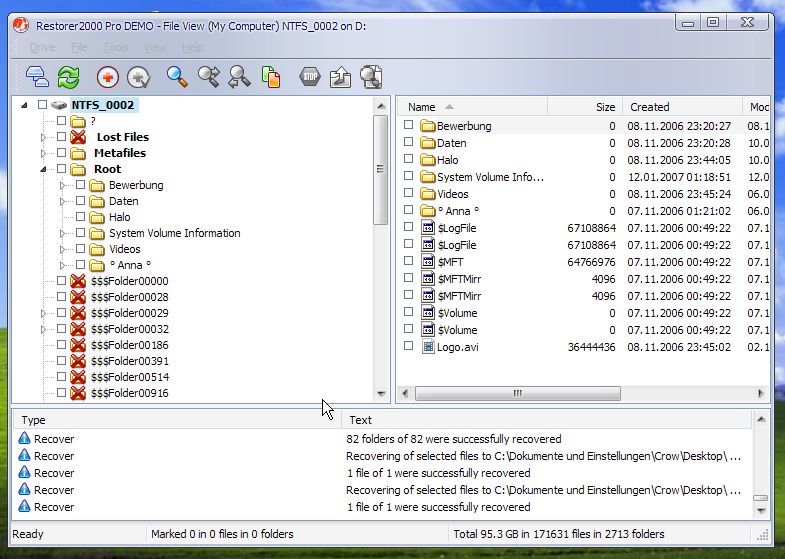The width and height of the screenshot is (785, 559).
Task: Select $$$Folder00514 in the tree
Action: coord(130,377)
